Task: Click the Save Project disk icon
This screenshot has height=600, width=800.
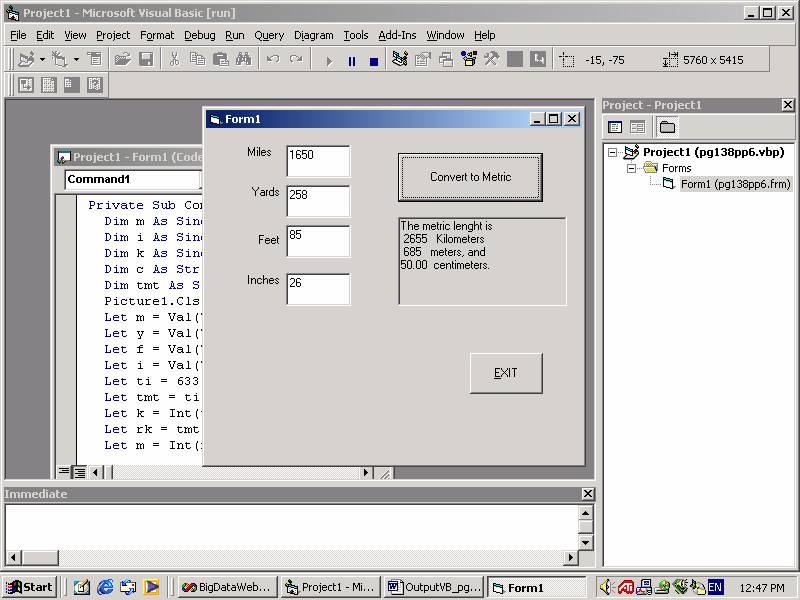Action: click(x=146, y=60)
